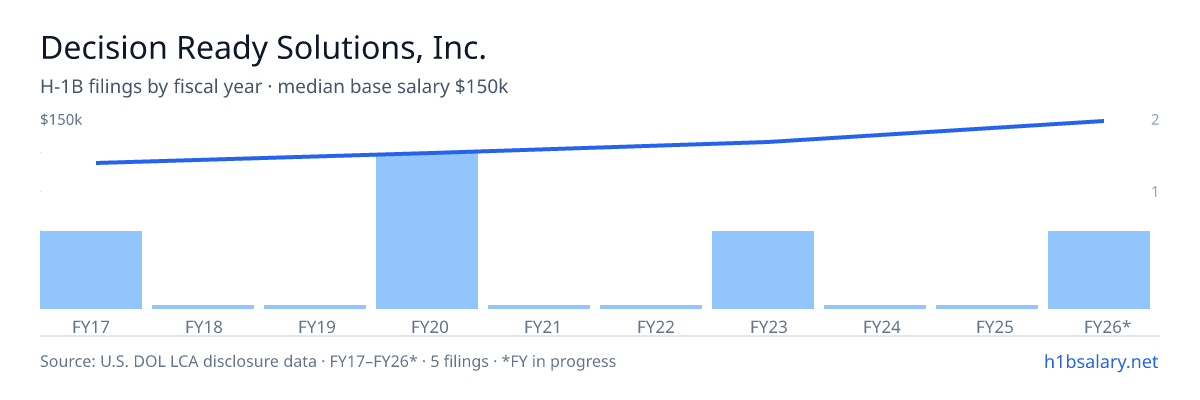The width and height of the screenshot is (1200, 400).
Task: Click the small FY18 bar stub
Action: [x=203, y=307]
